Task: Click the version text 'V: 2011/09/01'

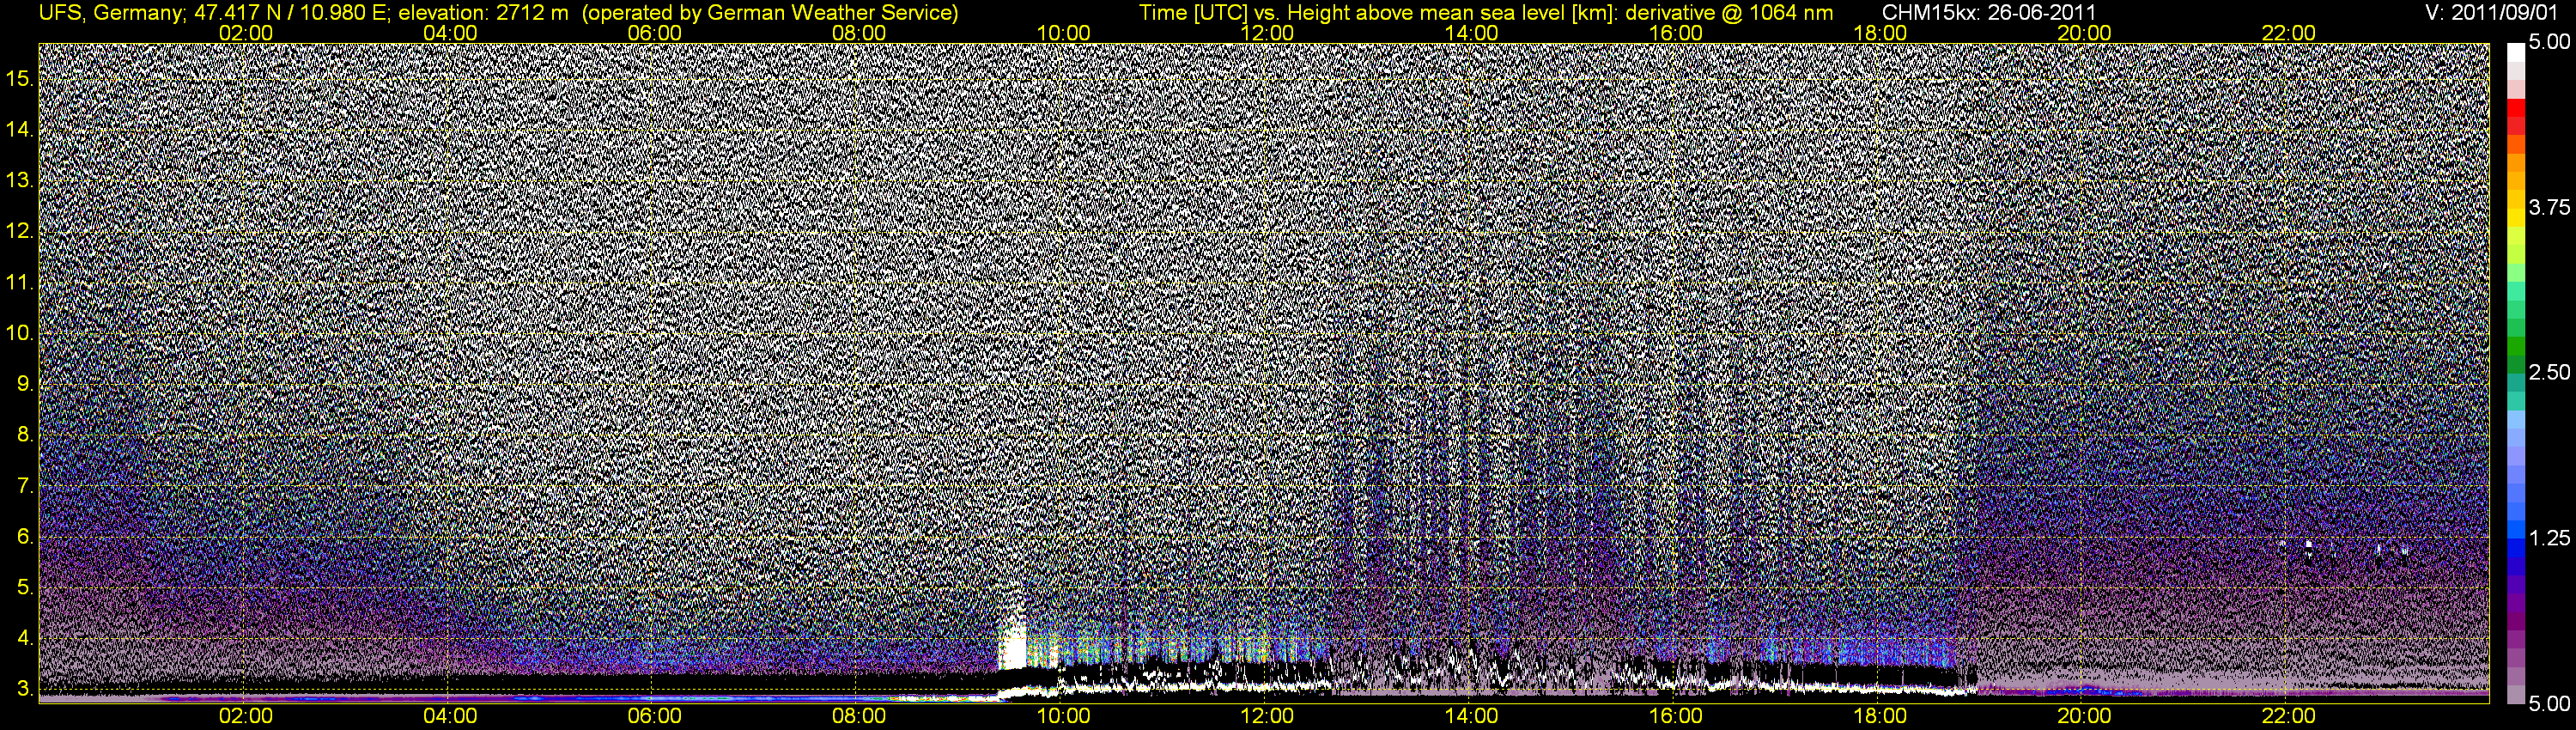Action: click(x=2492, y=12)
